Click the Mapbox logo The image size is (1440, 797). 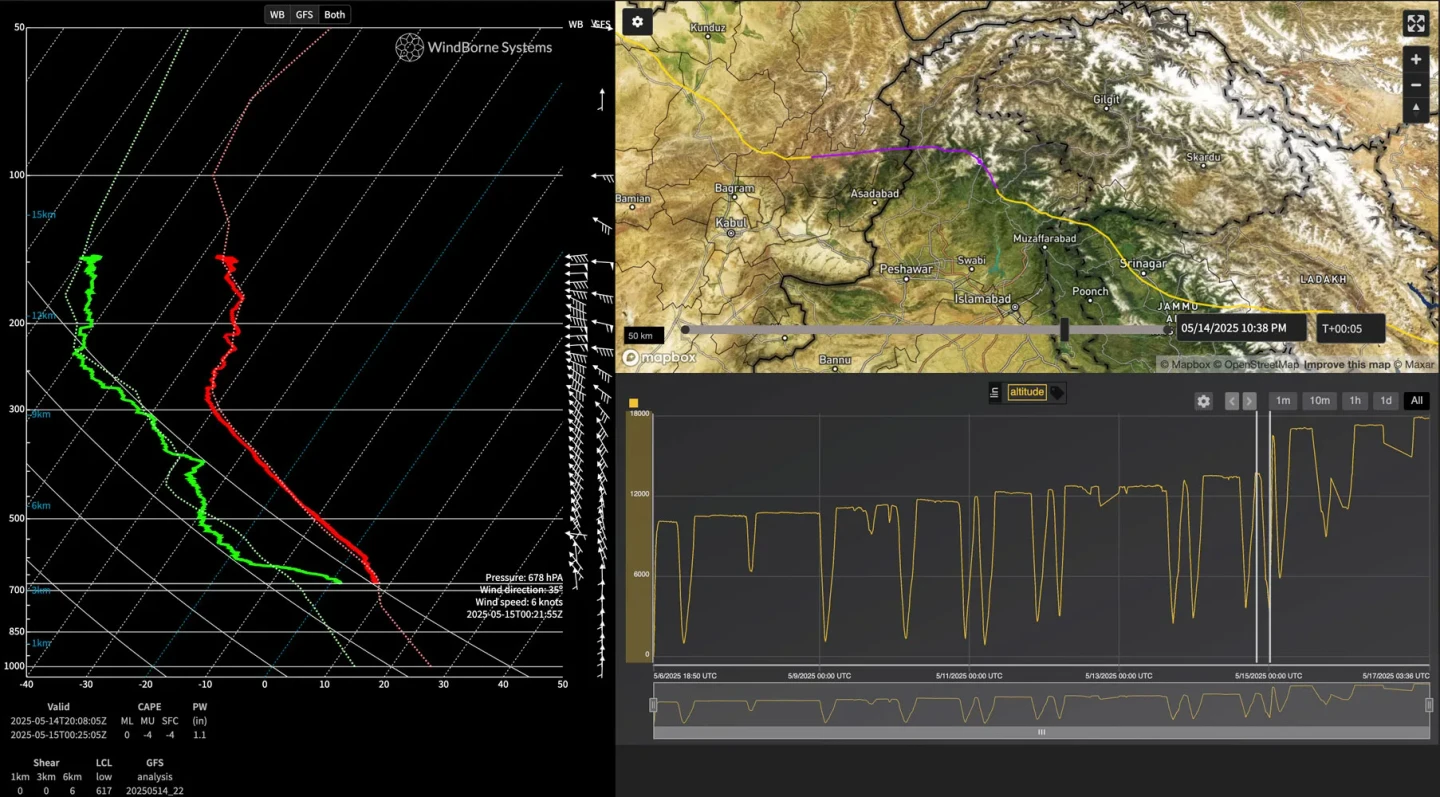point(660,357)
